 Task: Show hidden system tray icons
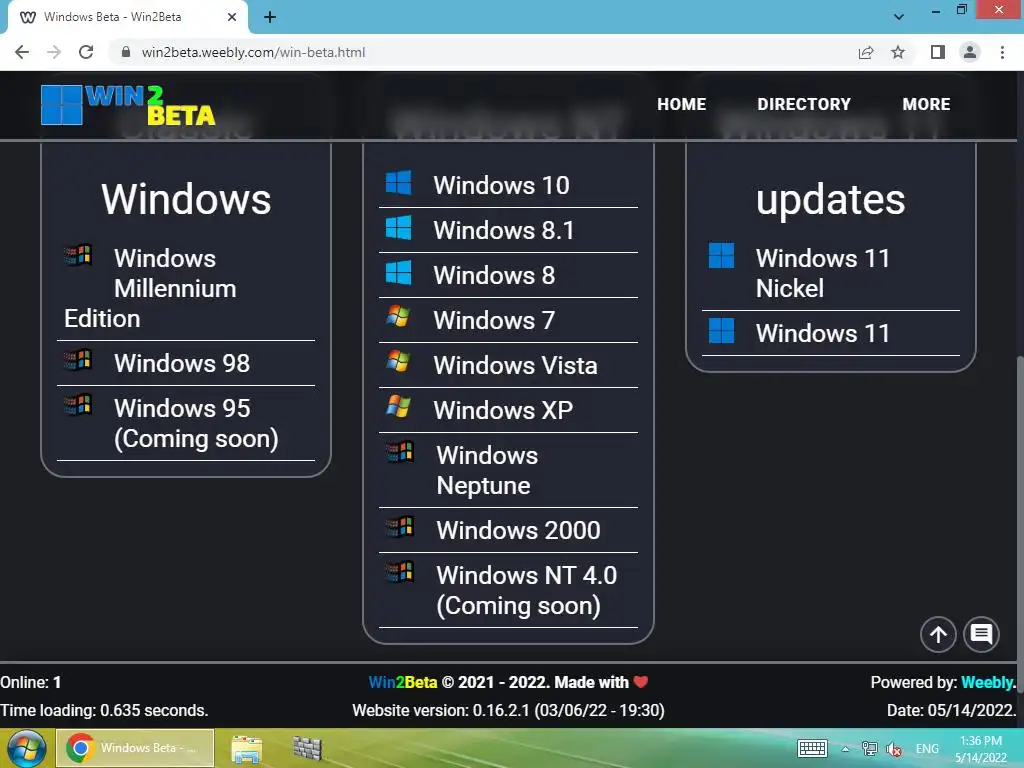[x=845, y=748]
